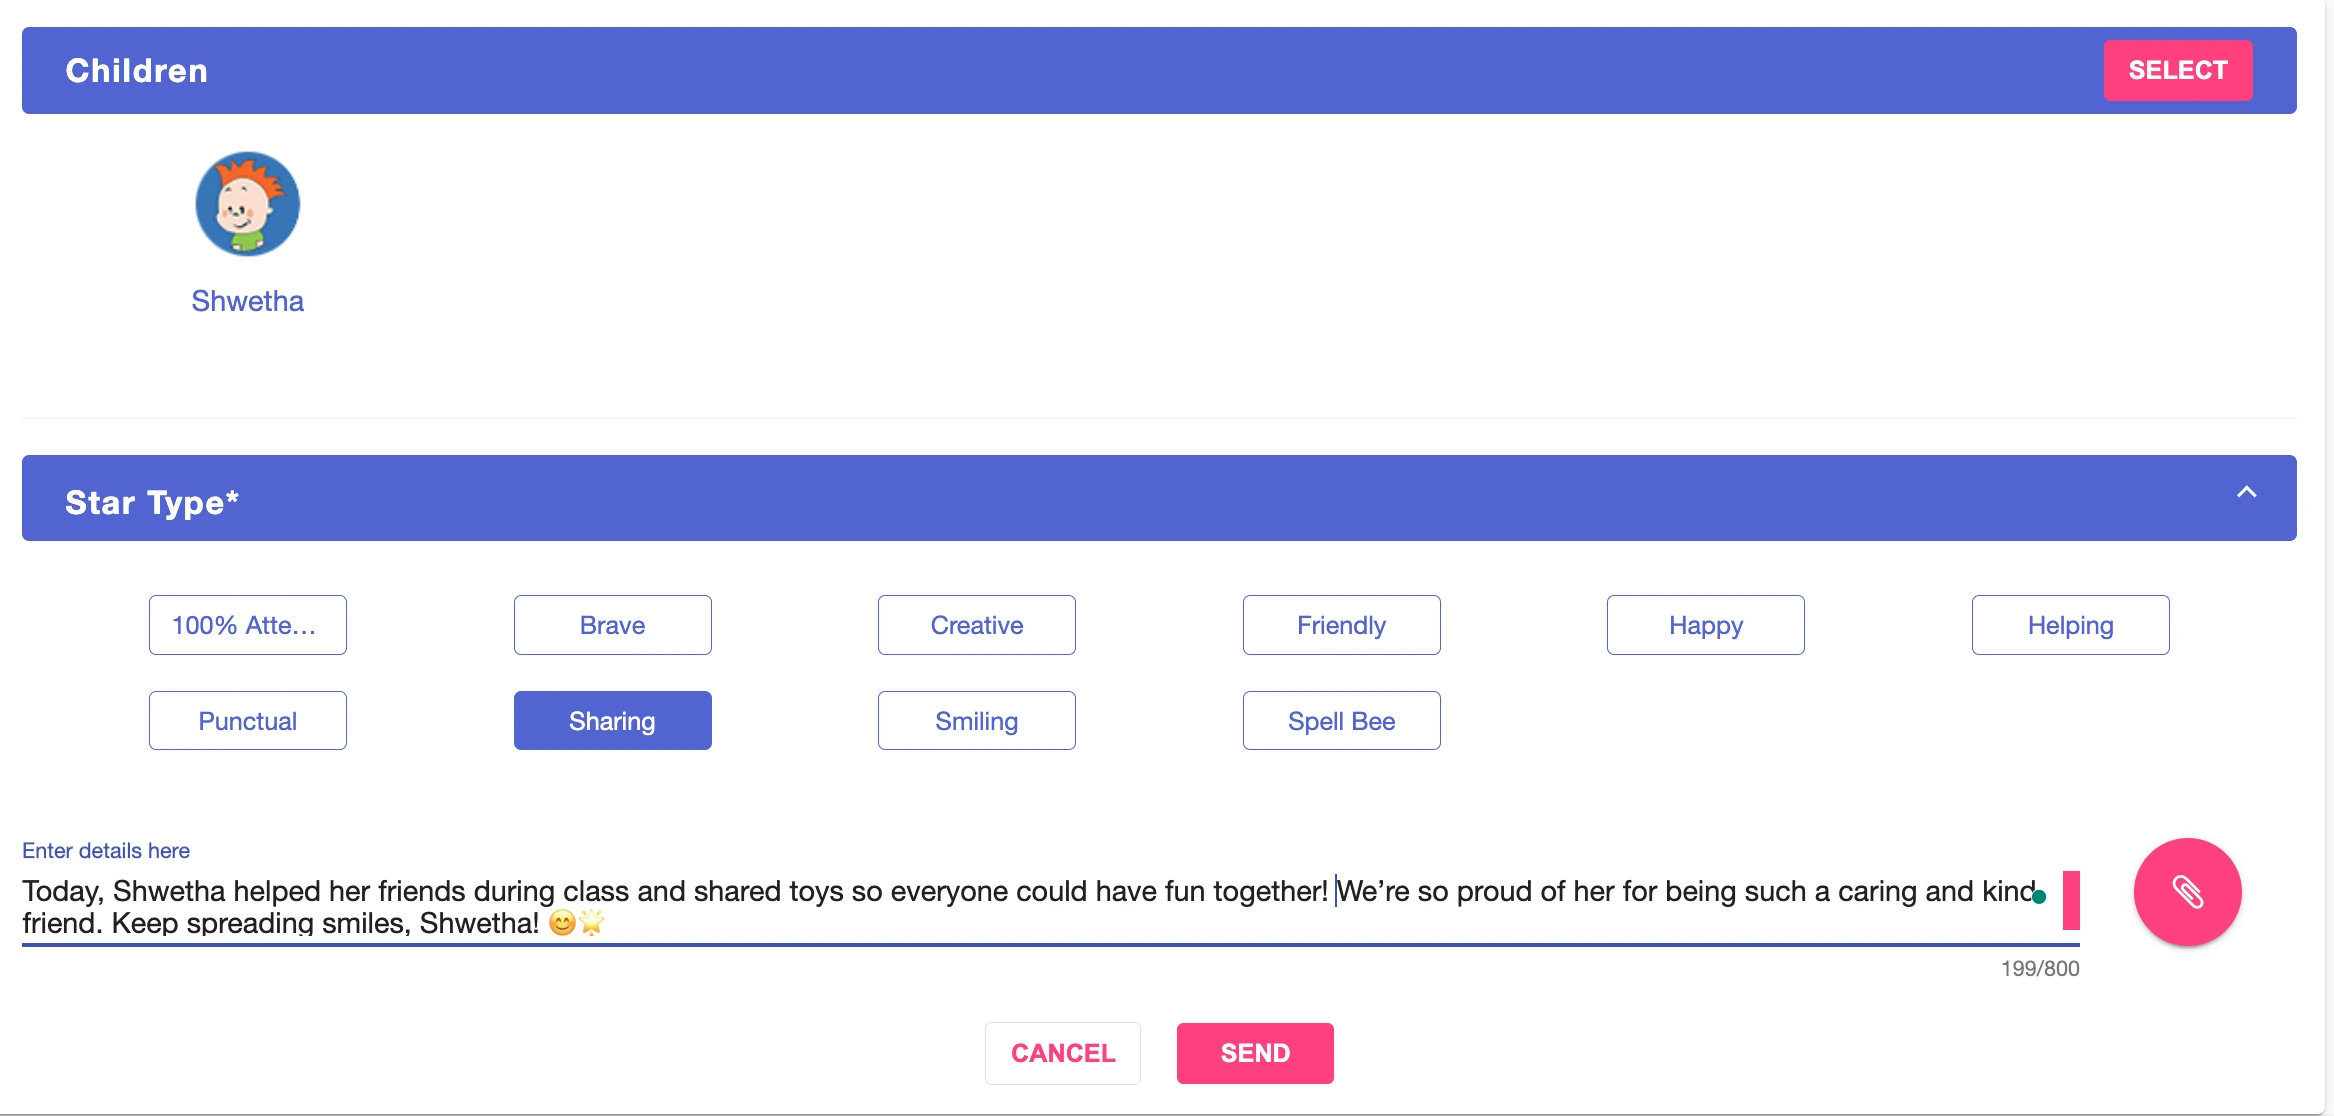Select the Friendly star type
The height and width of the screenshot is (1116, 2334).
pyautogui.click(x=1342, y=625)
